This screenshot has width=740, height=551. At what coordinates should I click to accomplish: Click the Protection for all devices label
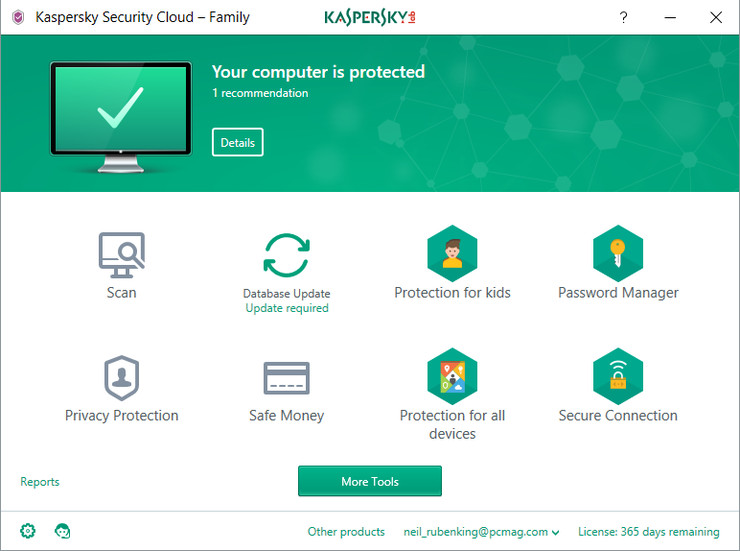(x=452, y=424)
